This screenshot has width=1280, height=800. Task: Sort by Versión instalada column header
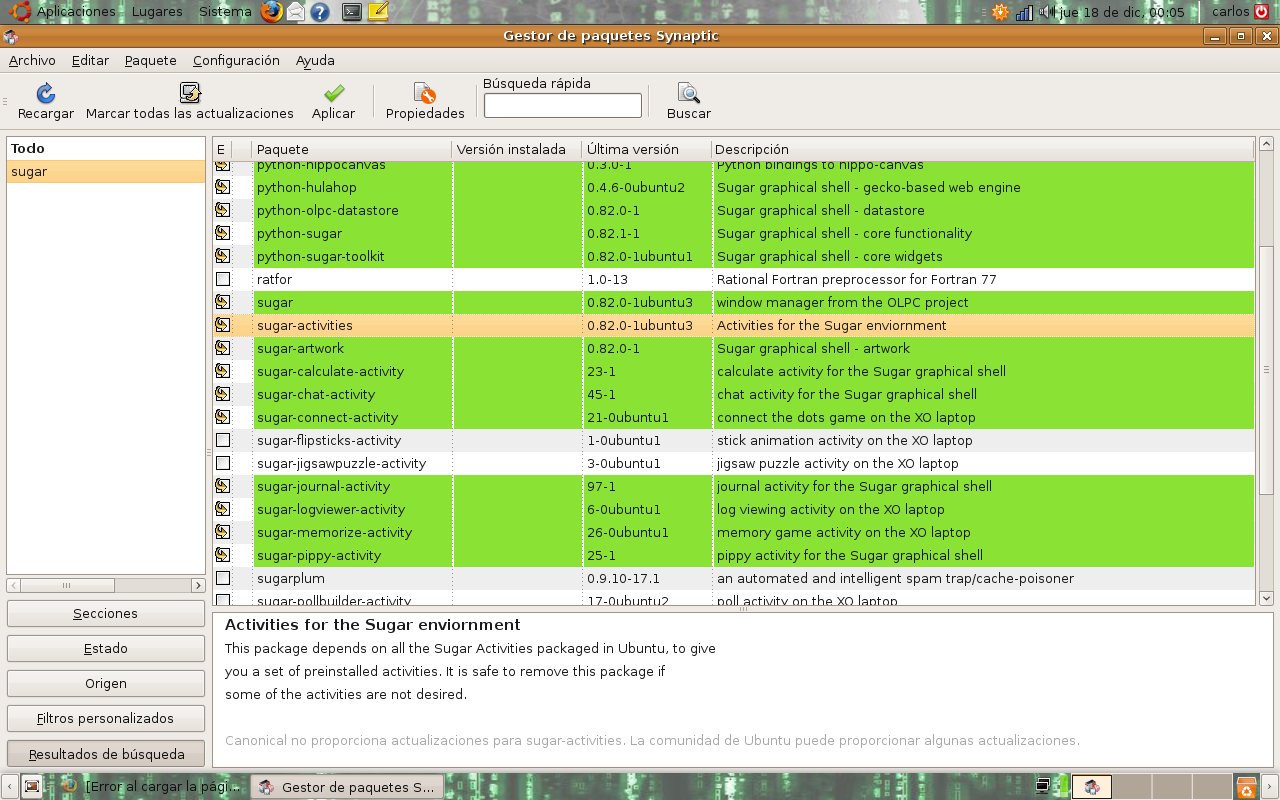coord(516,149)
